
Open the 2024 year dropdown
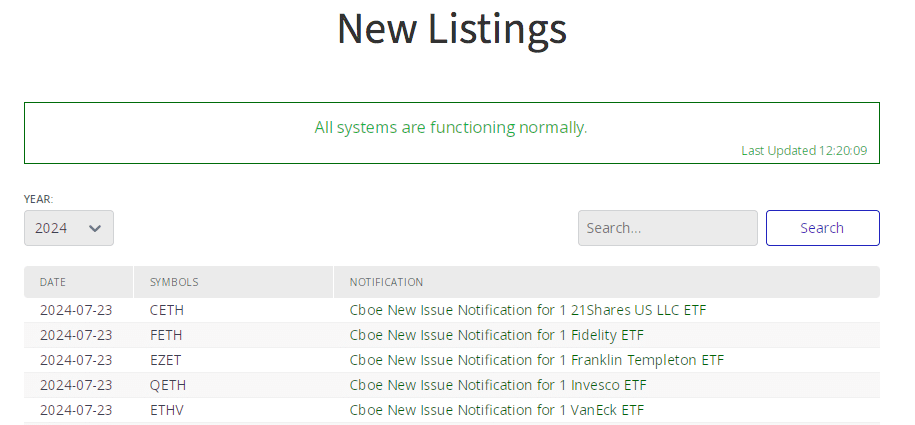(x=69, y=228)
